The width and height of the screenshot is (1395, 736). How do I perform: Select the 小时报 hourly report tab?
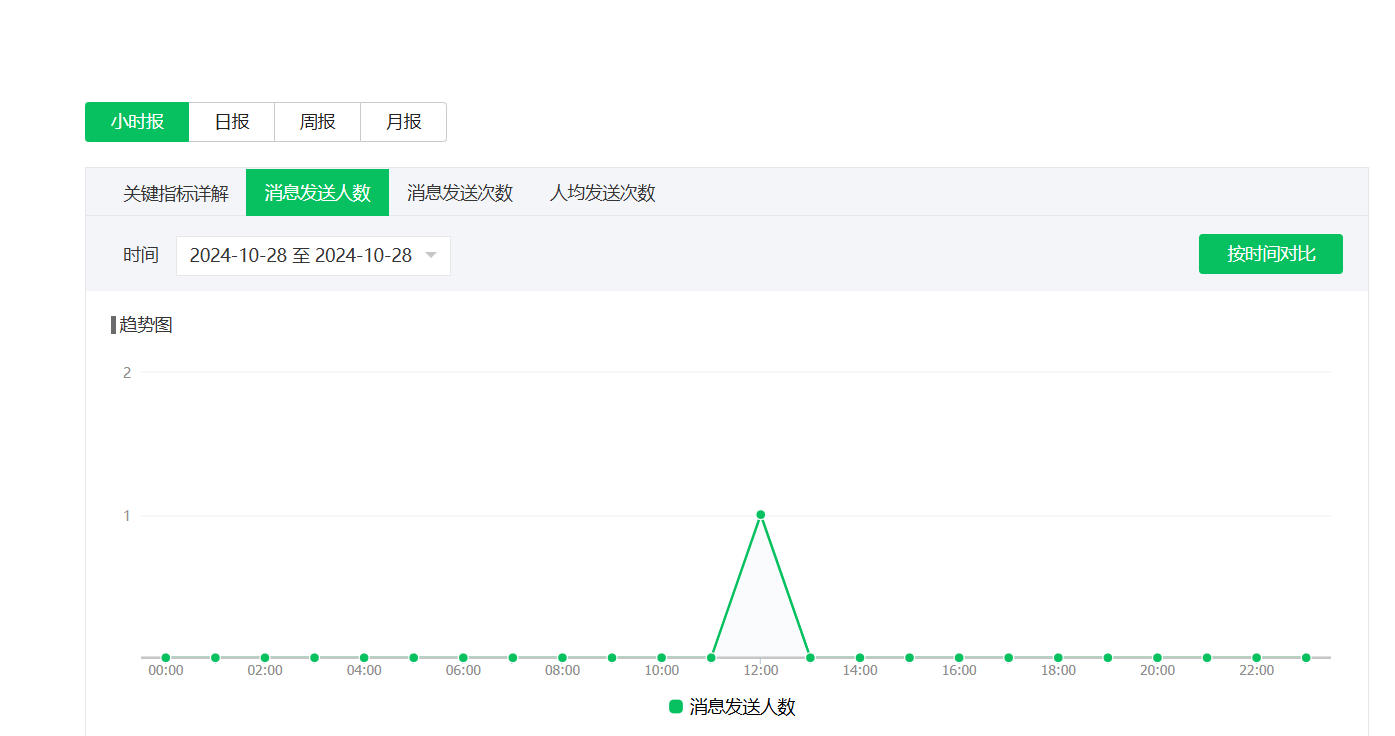(x=137, y=122)
